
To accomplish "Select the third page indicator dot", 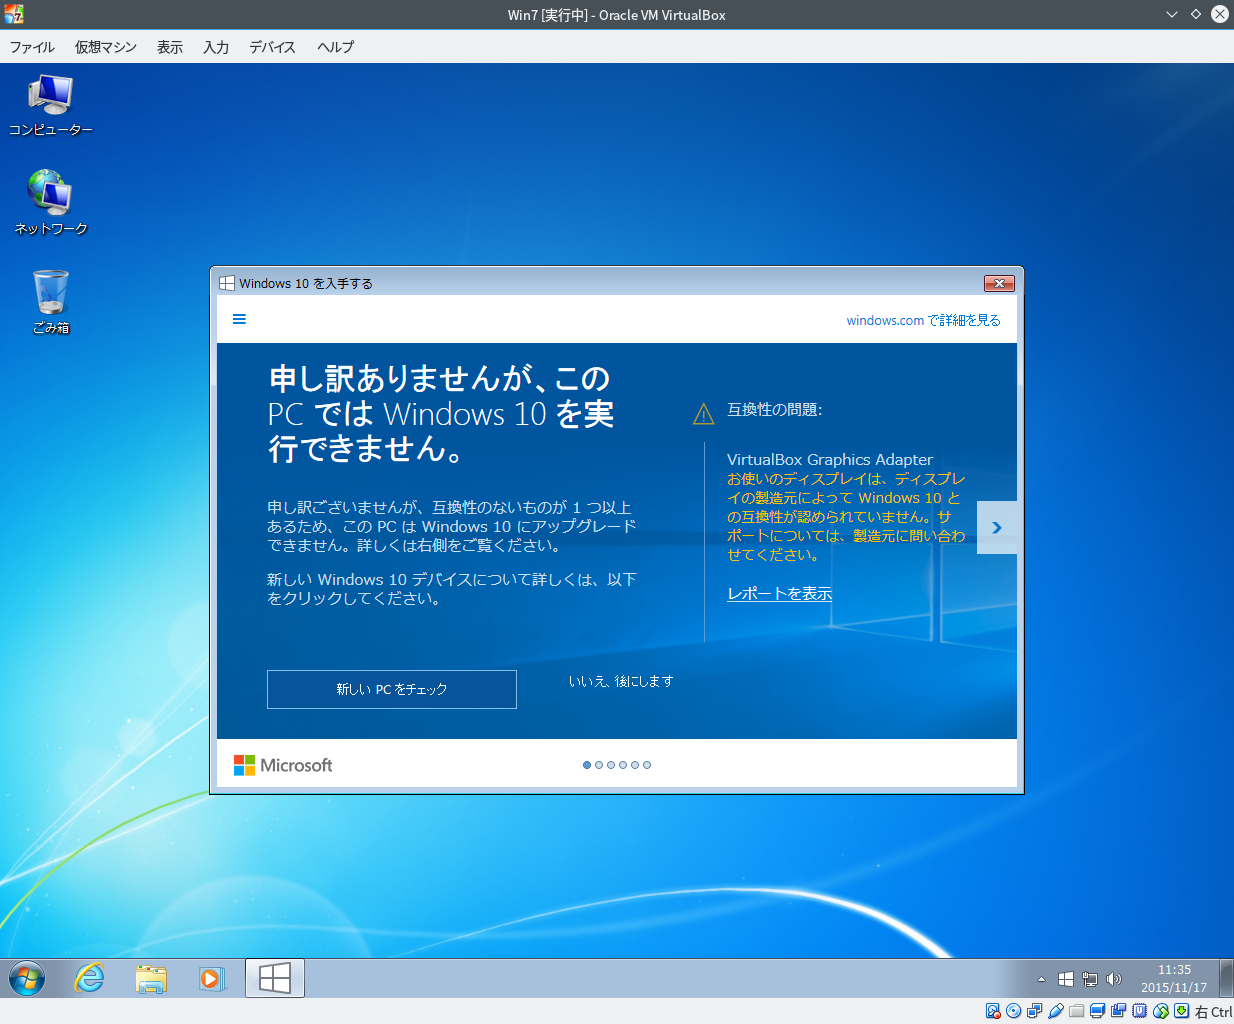I will 611,765.
